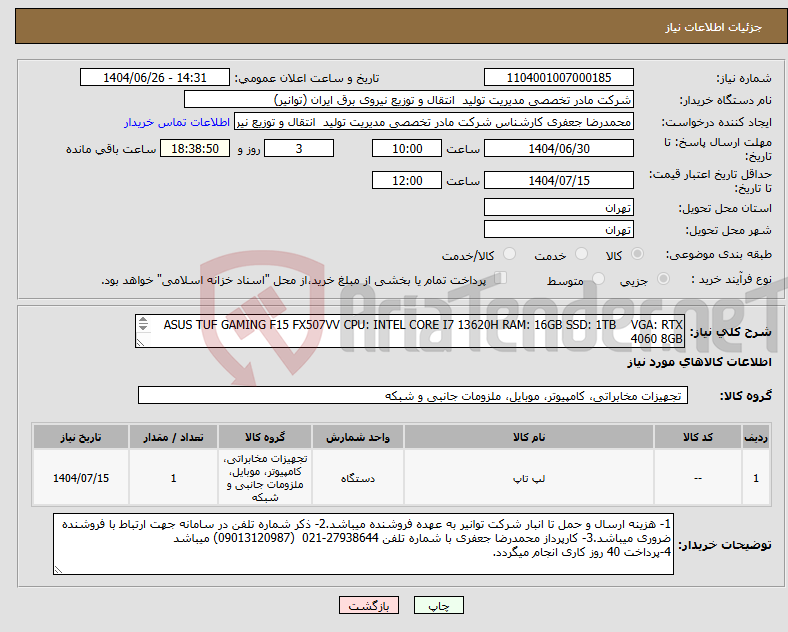Open the اطلاعات تماس خریدار link
The width and height of the screenshot is (788, 632).
[x=177, y=122]
